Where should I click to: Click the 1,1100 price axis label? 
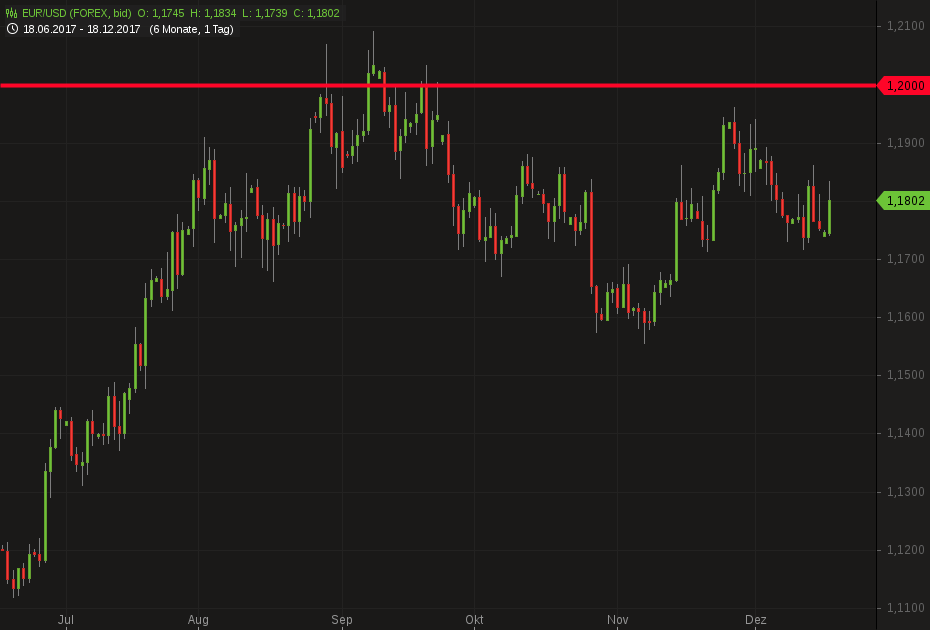904,607
